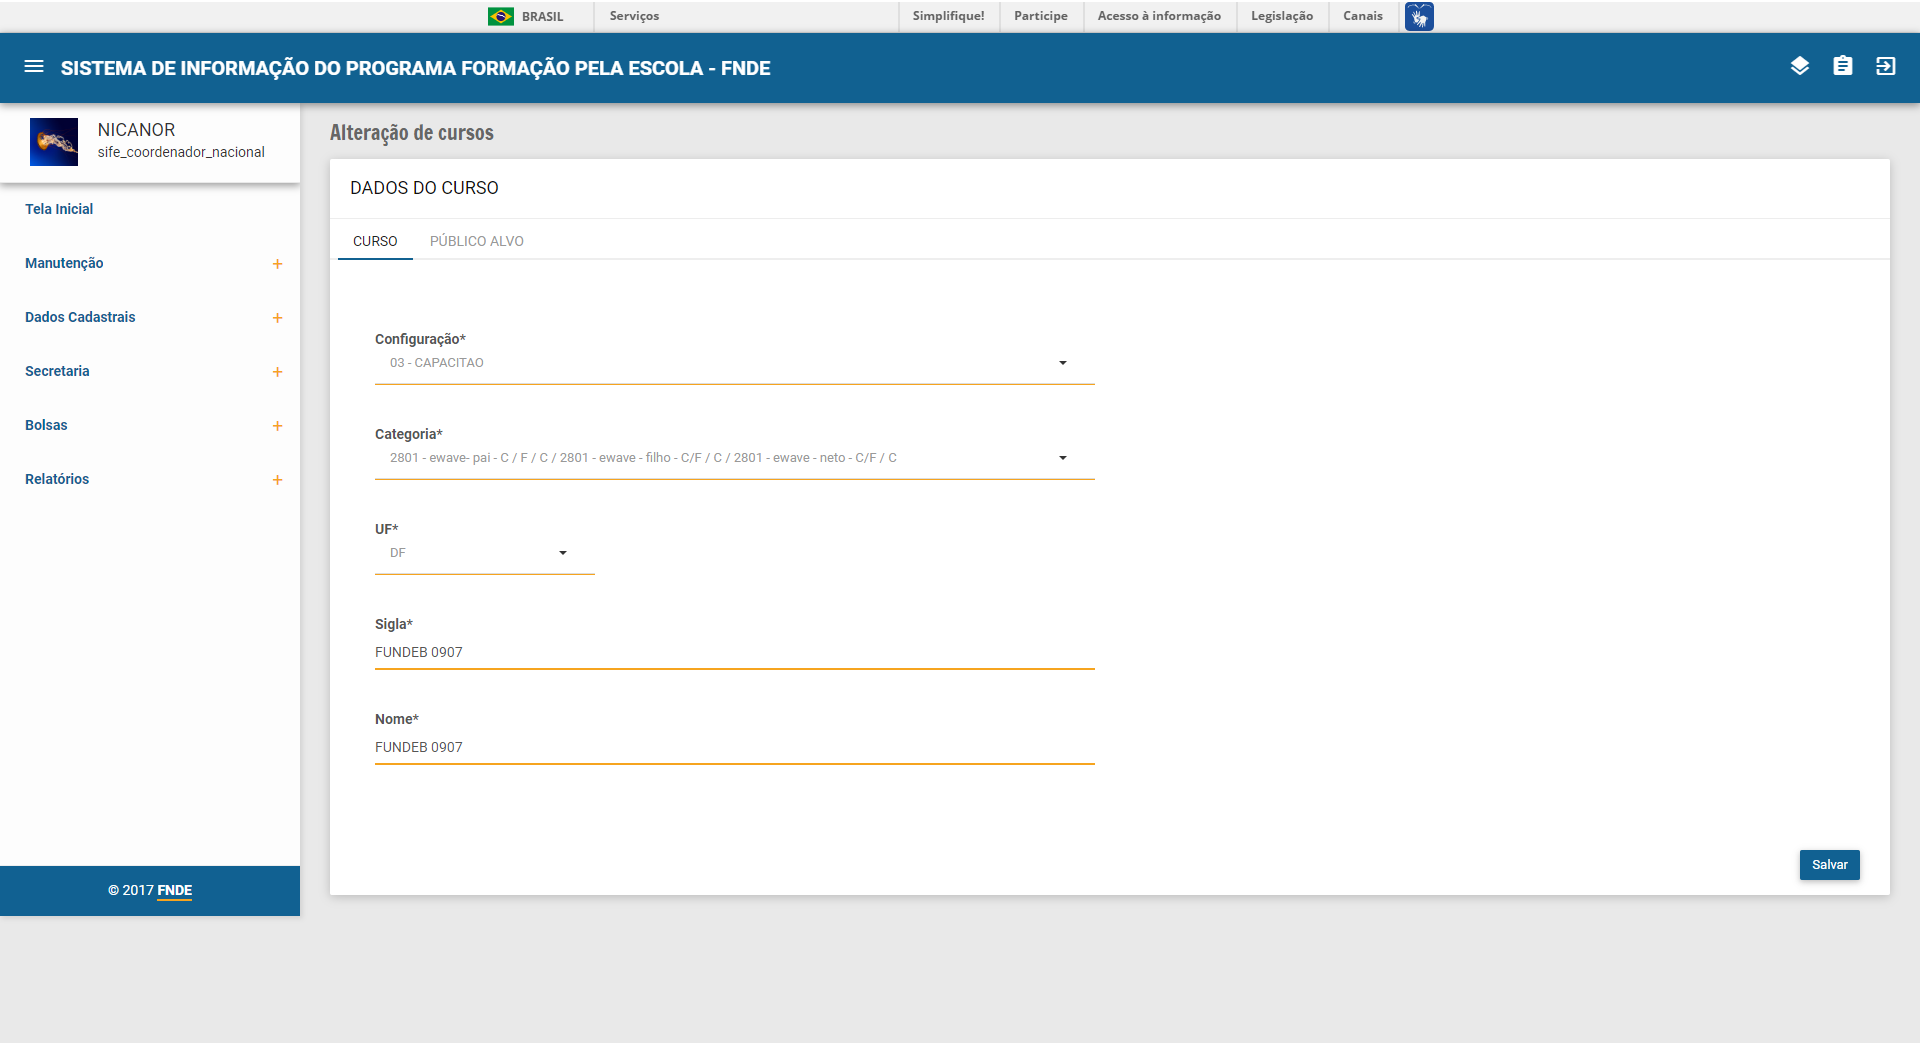Click the VLibras accessibility icon
The image size is (1920, 1043).
tap(1418, 17)
